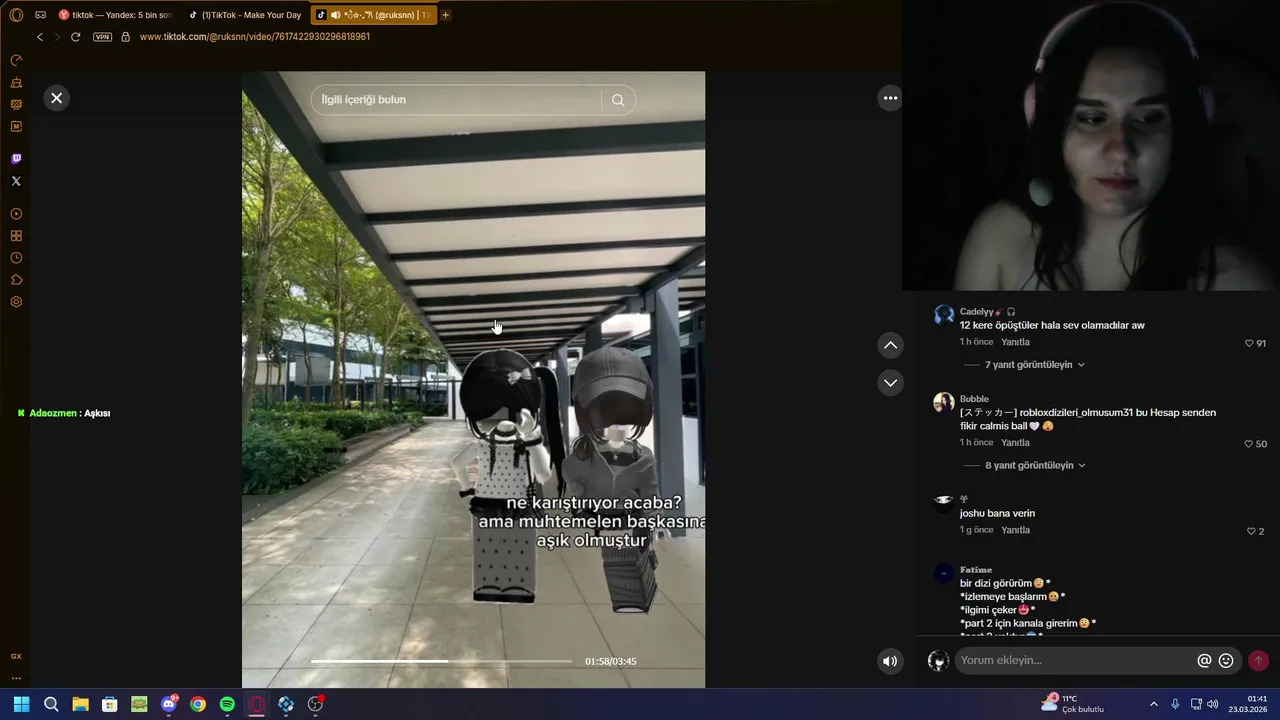Open Bubble username profile link
Image resolution: width=1280 pixels, height=720 pixels.
(x=974, y=399)
